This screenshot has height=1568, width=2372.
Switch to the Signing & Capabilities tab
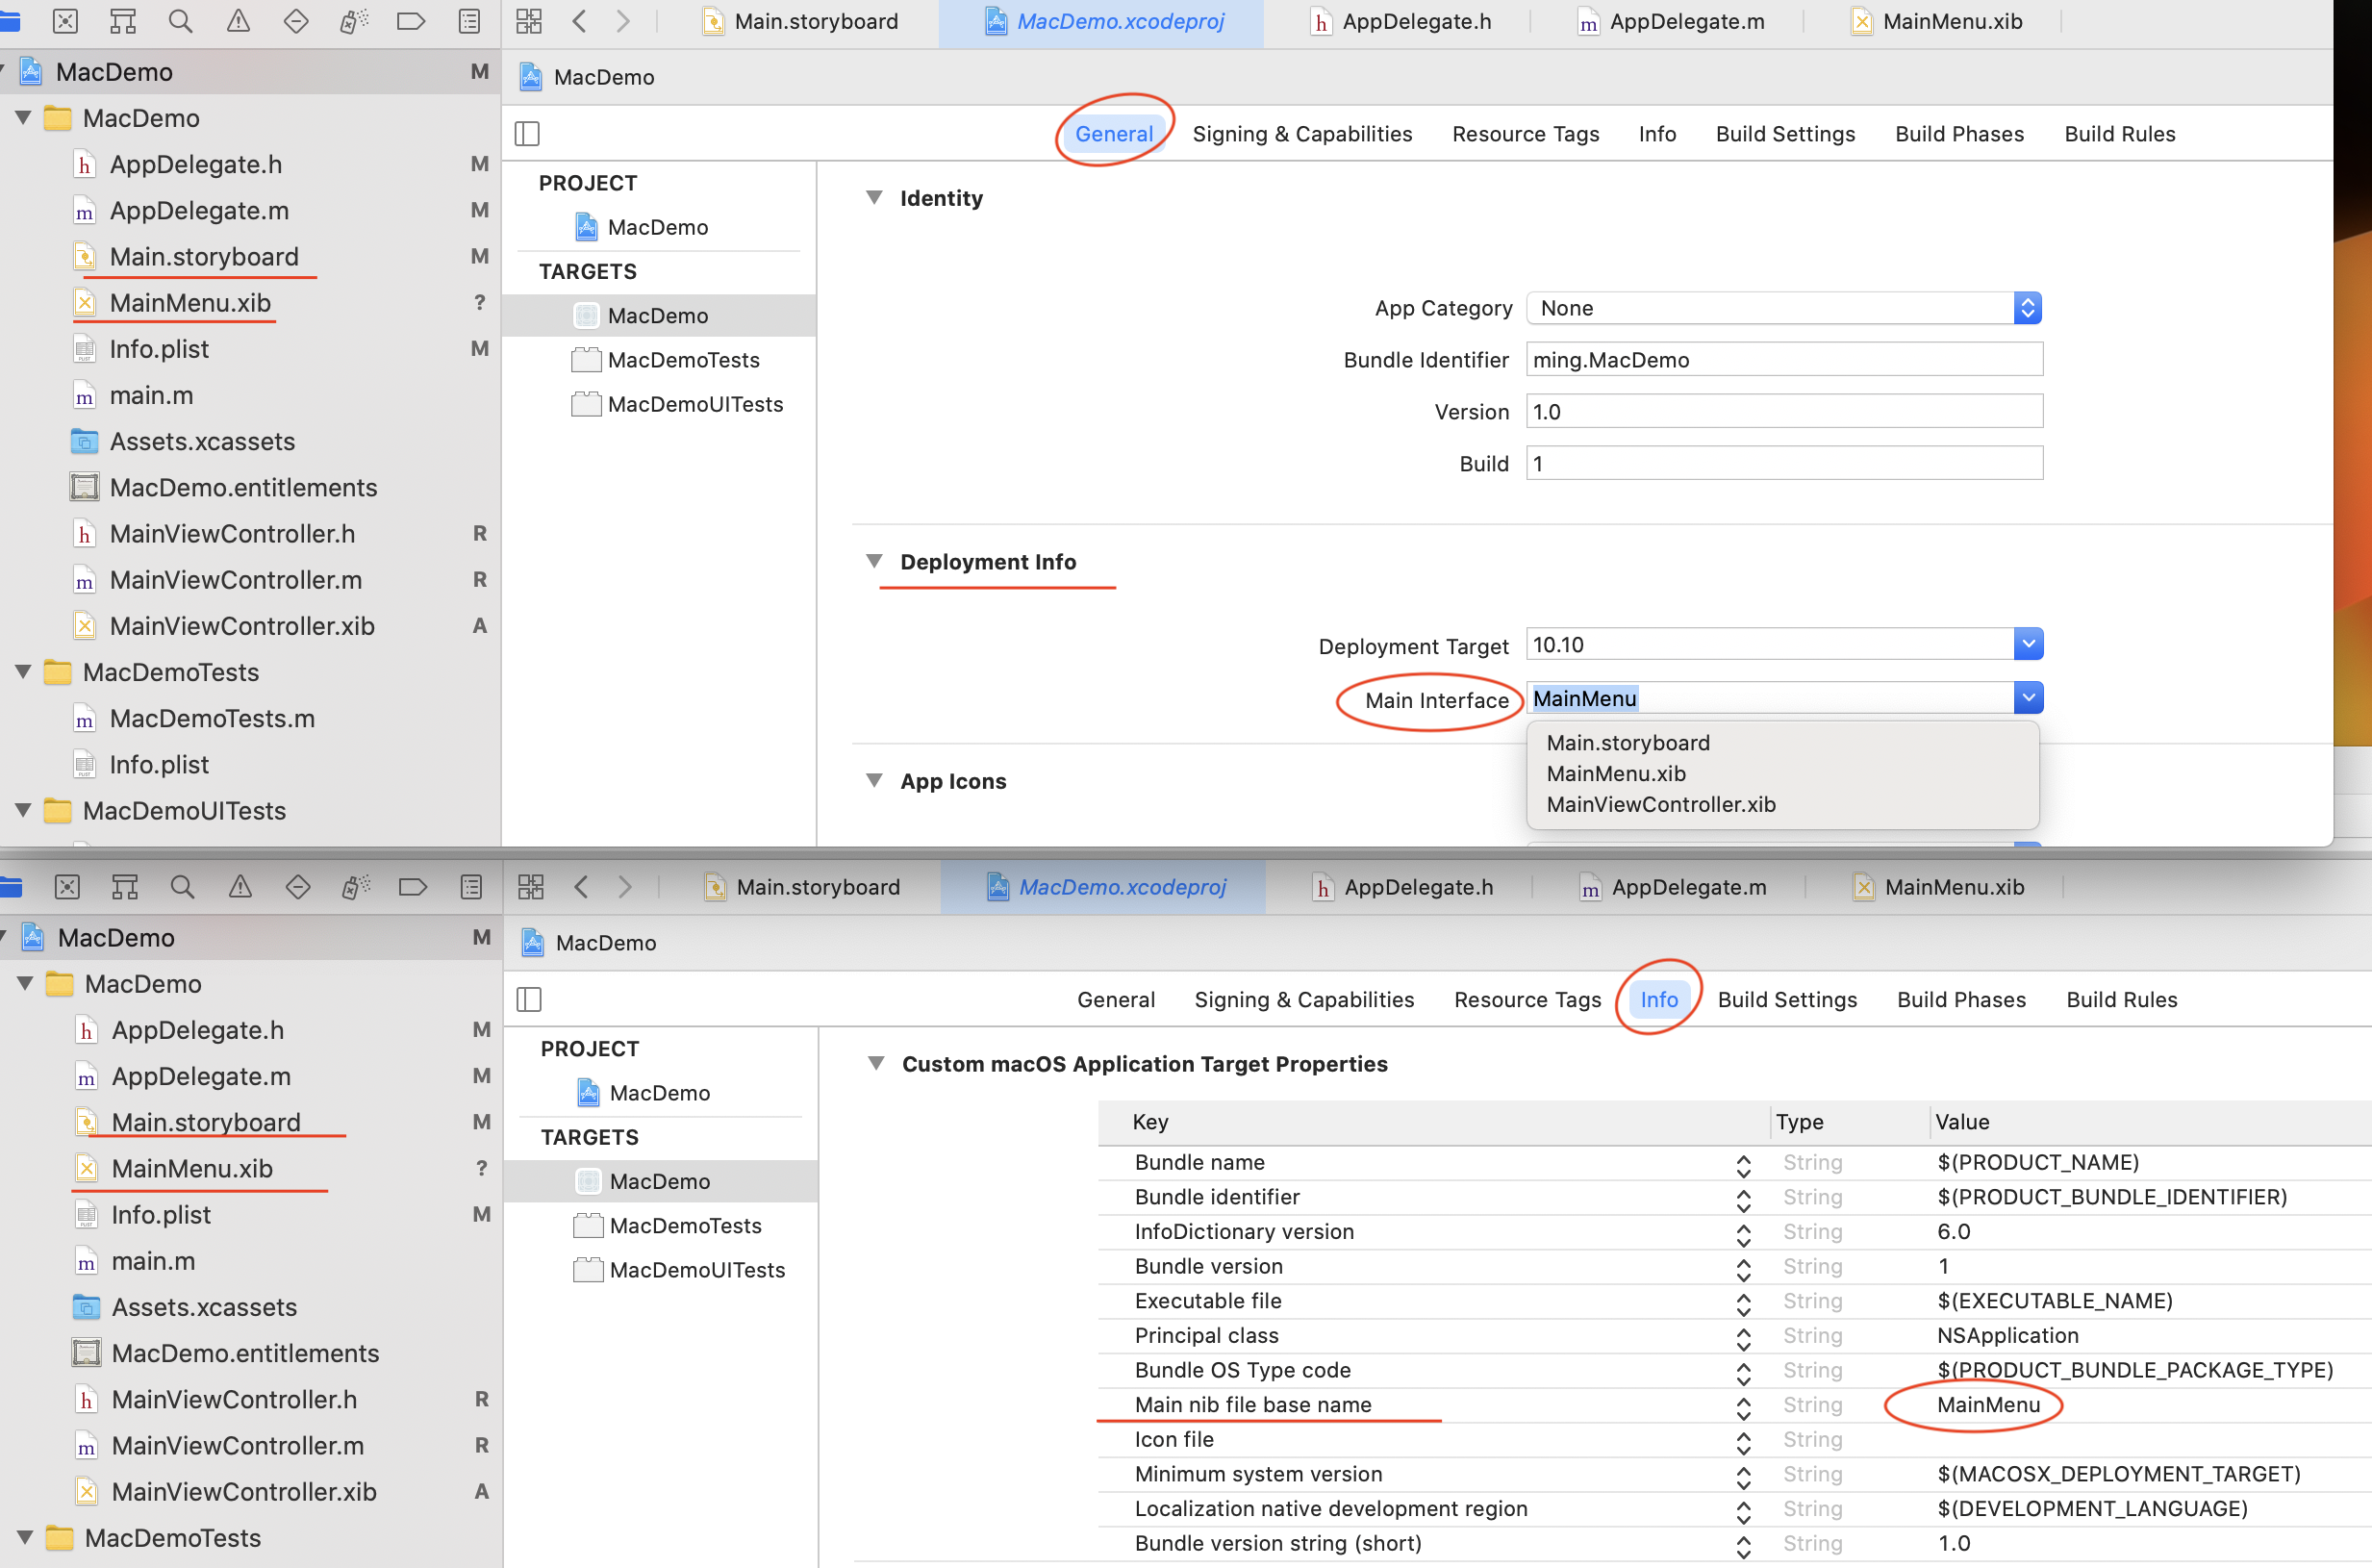(1302, 133)
